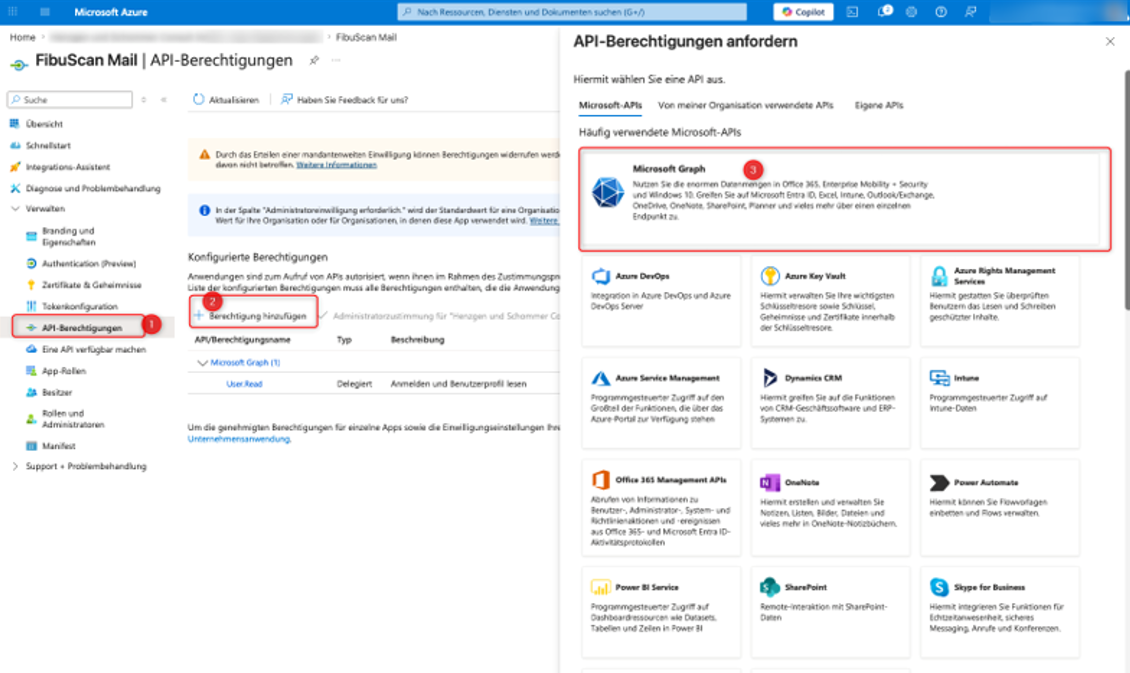
Task: Select the Azure Key Vault card
Action: (830, 301)
